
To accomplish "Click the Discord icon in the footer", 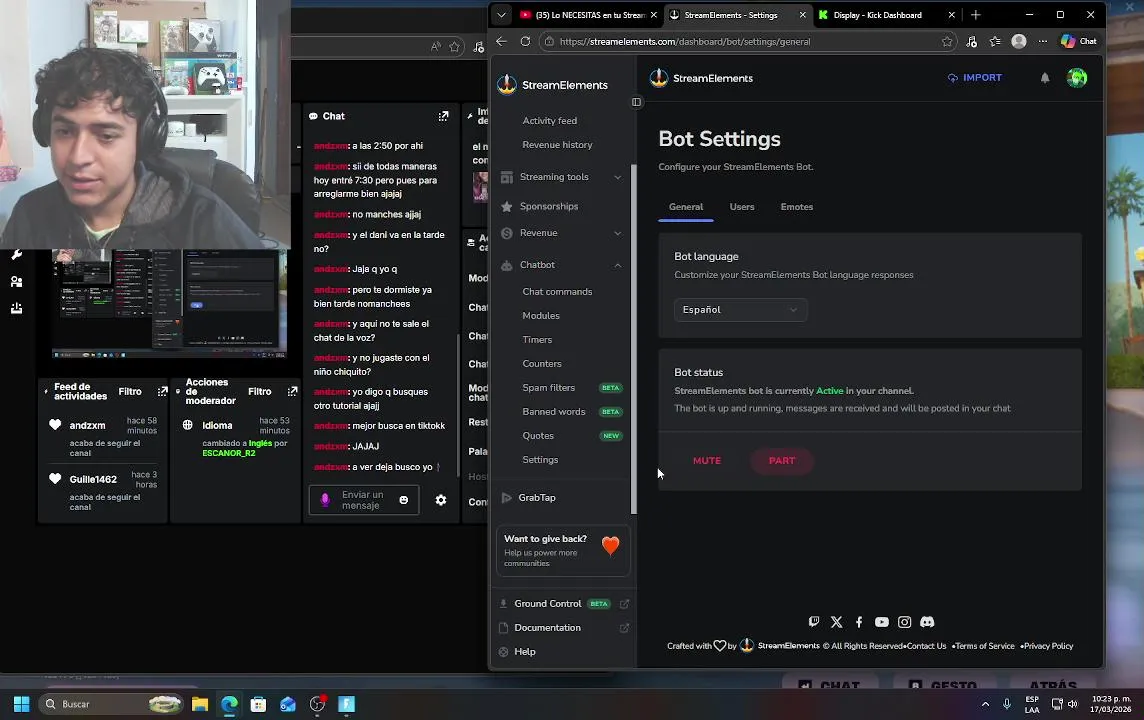I will [927, 622].
